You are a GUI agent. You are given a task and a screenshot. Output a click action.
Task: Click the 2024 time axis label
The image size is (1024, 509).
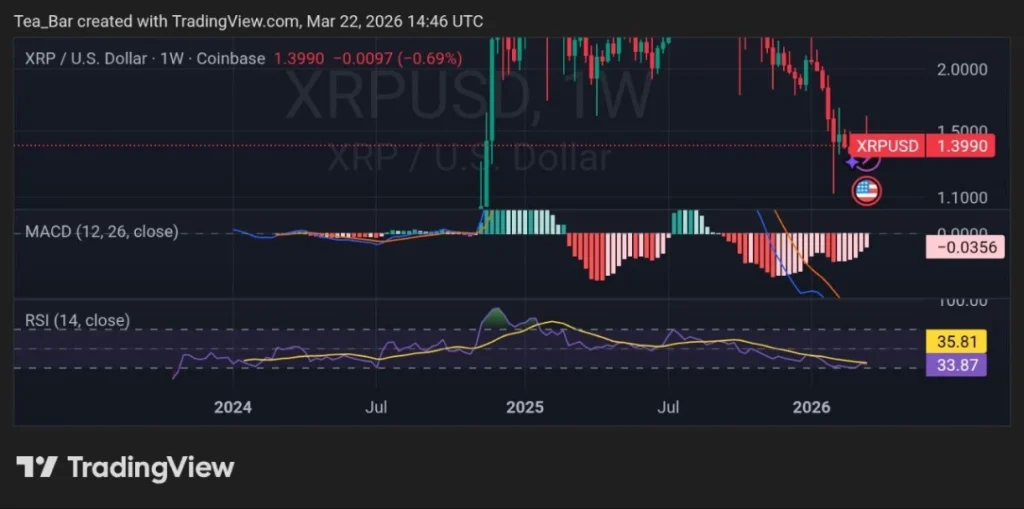pos(233,407)
